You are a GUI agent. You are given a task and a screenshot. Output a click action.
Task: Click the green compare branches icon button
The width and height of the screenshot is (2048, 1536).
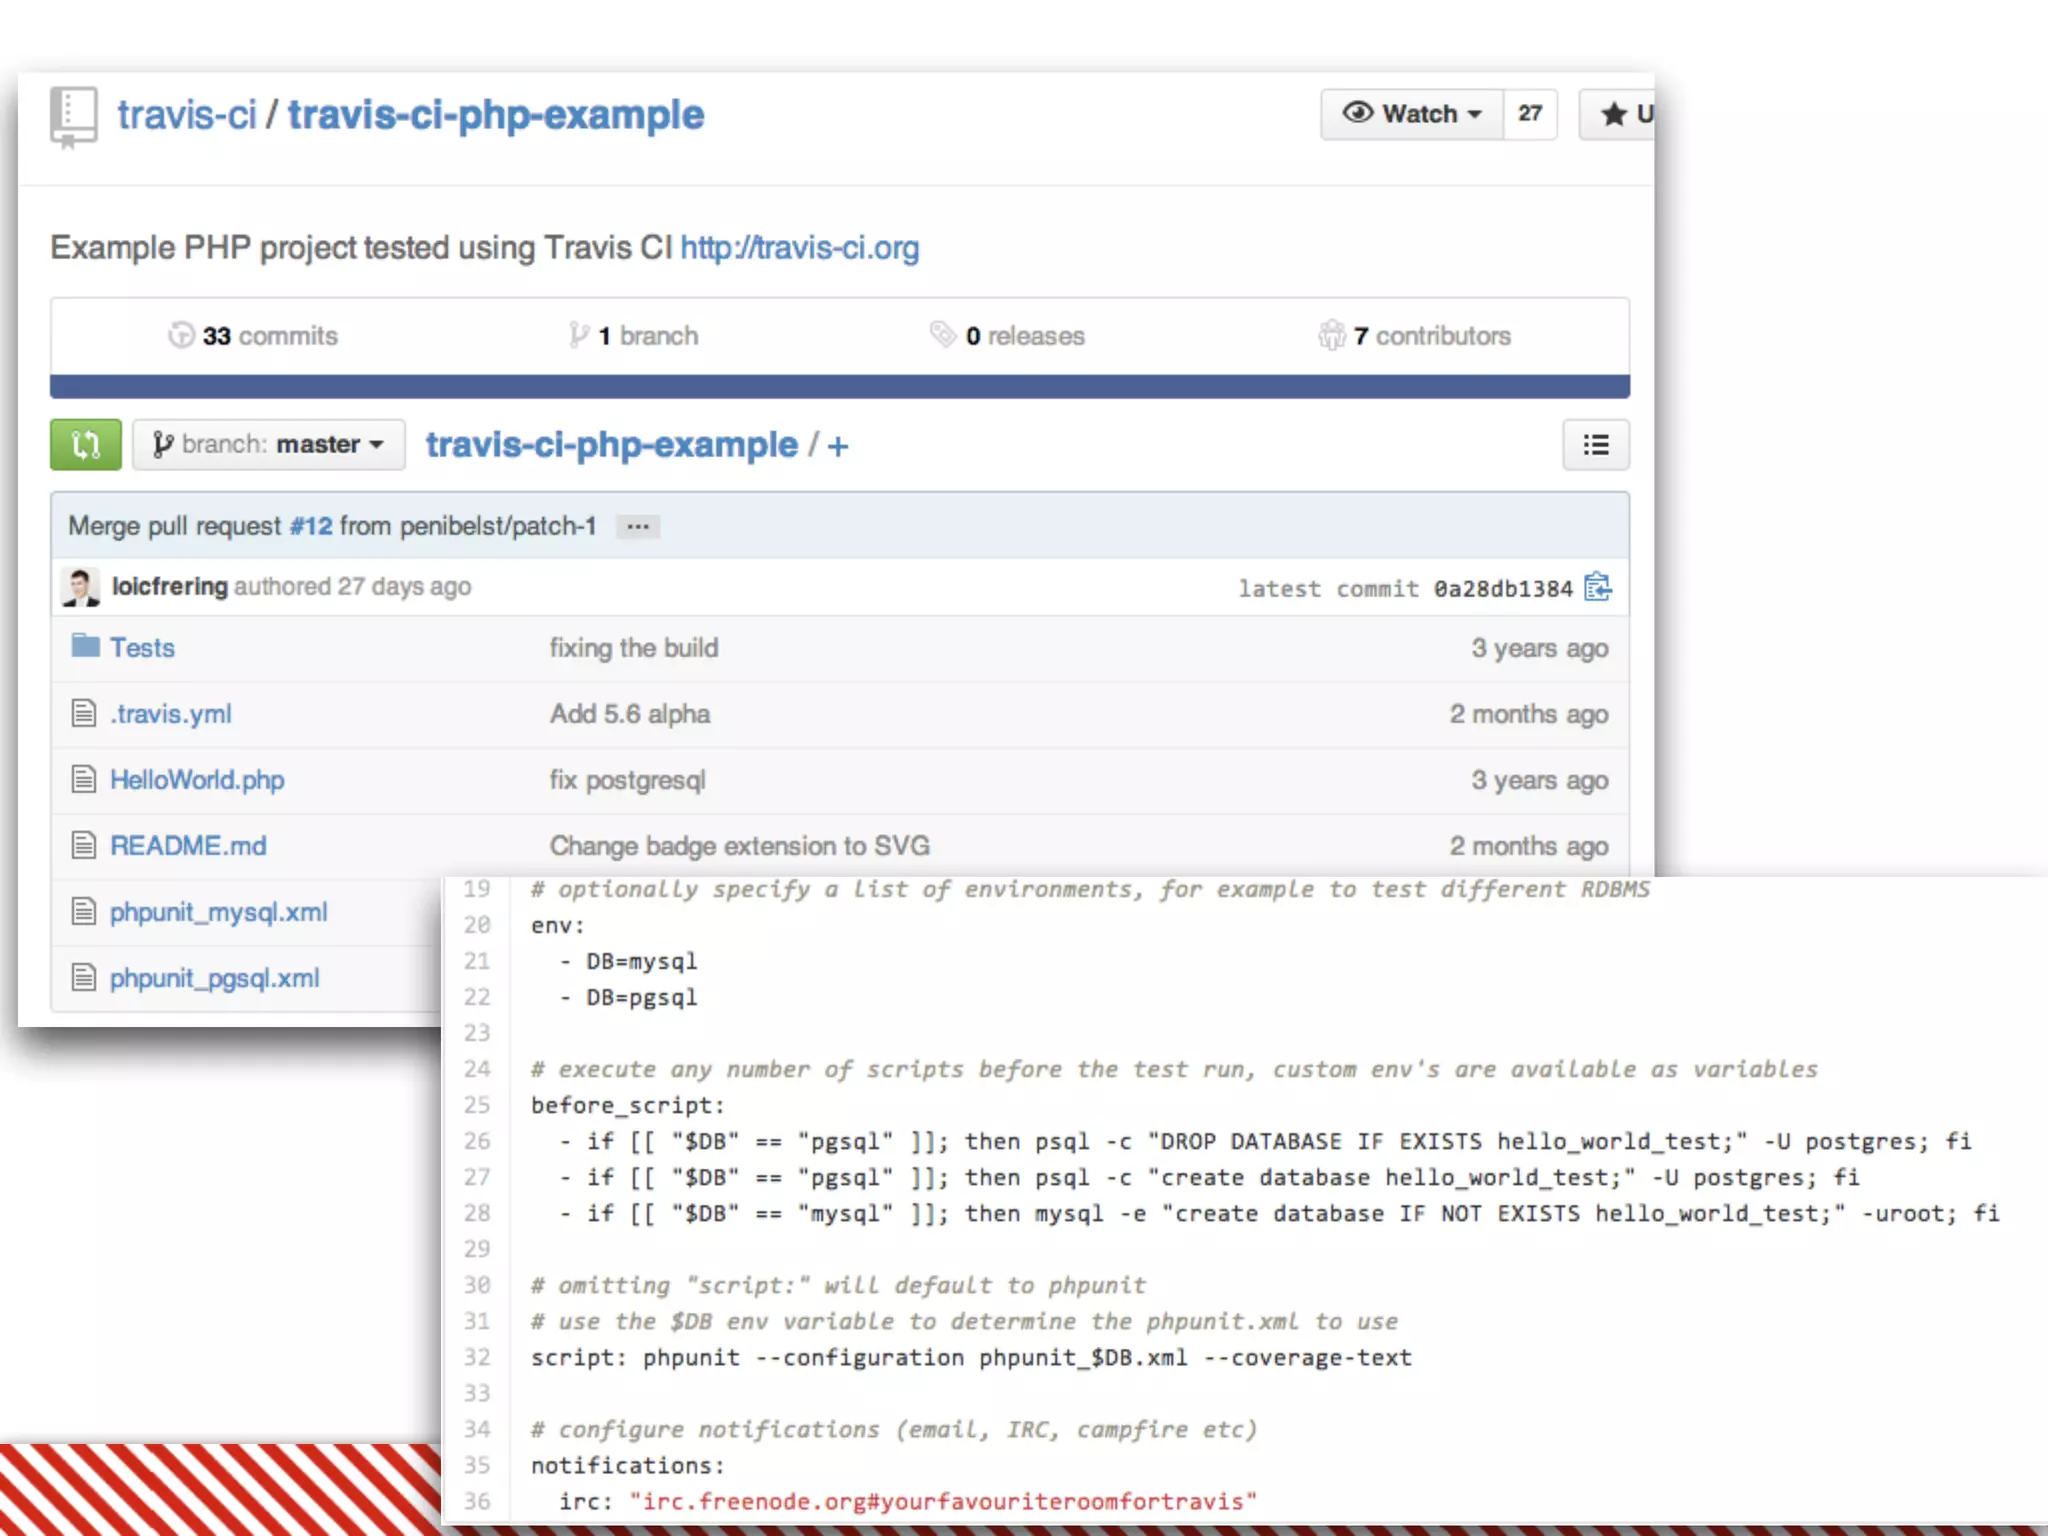(85, 444)
